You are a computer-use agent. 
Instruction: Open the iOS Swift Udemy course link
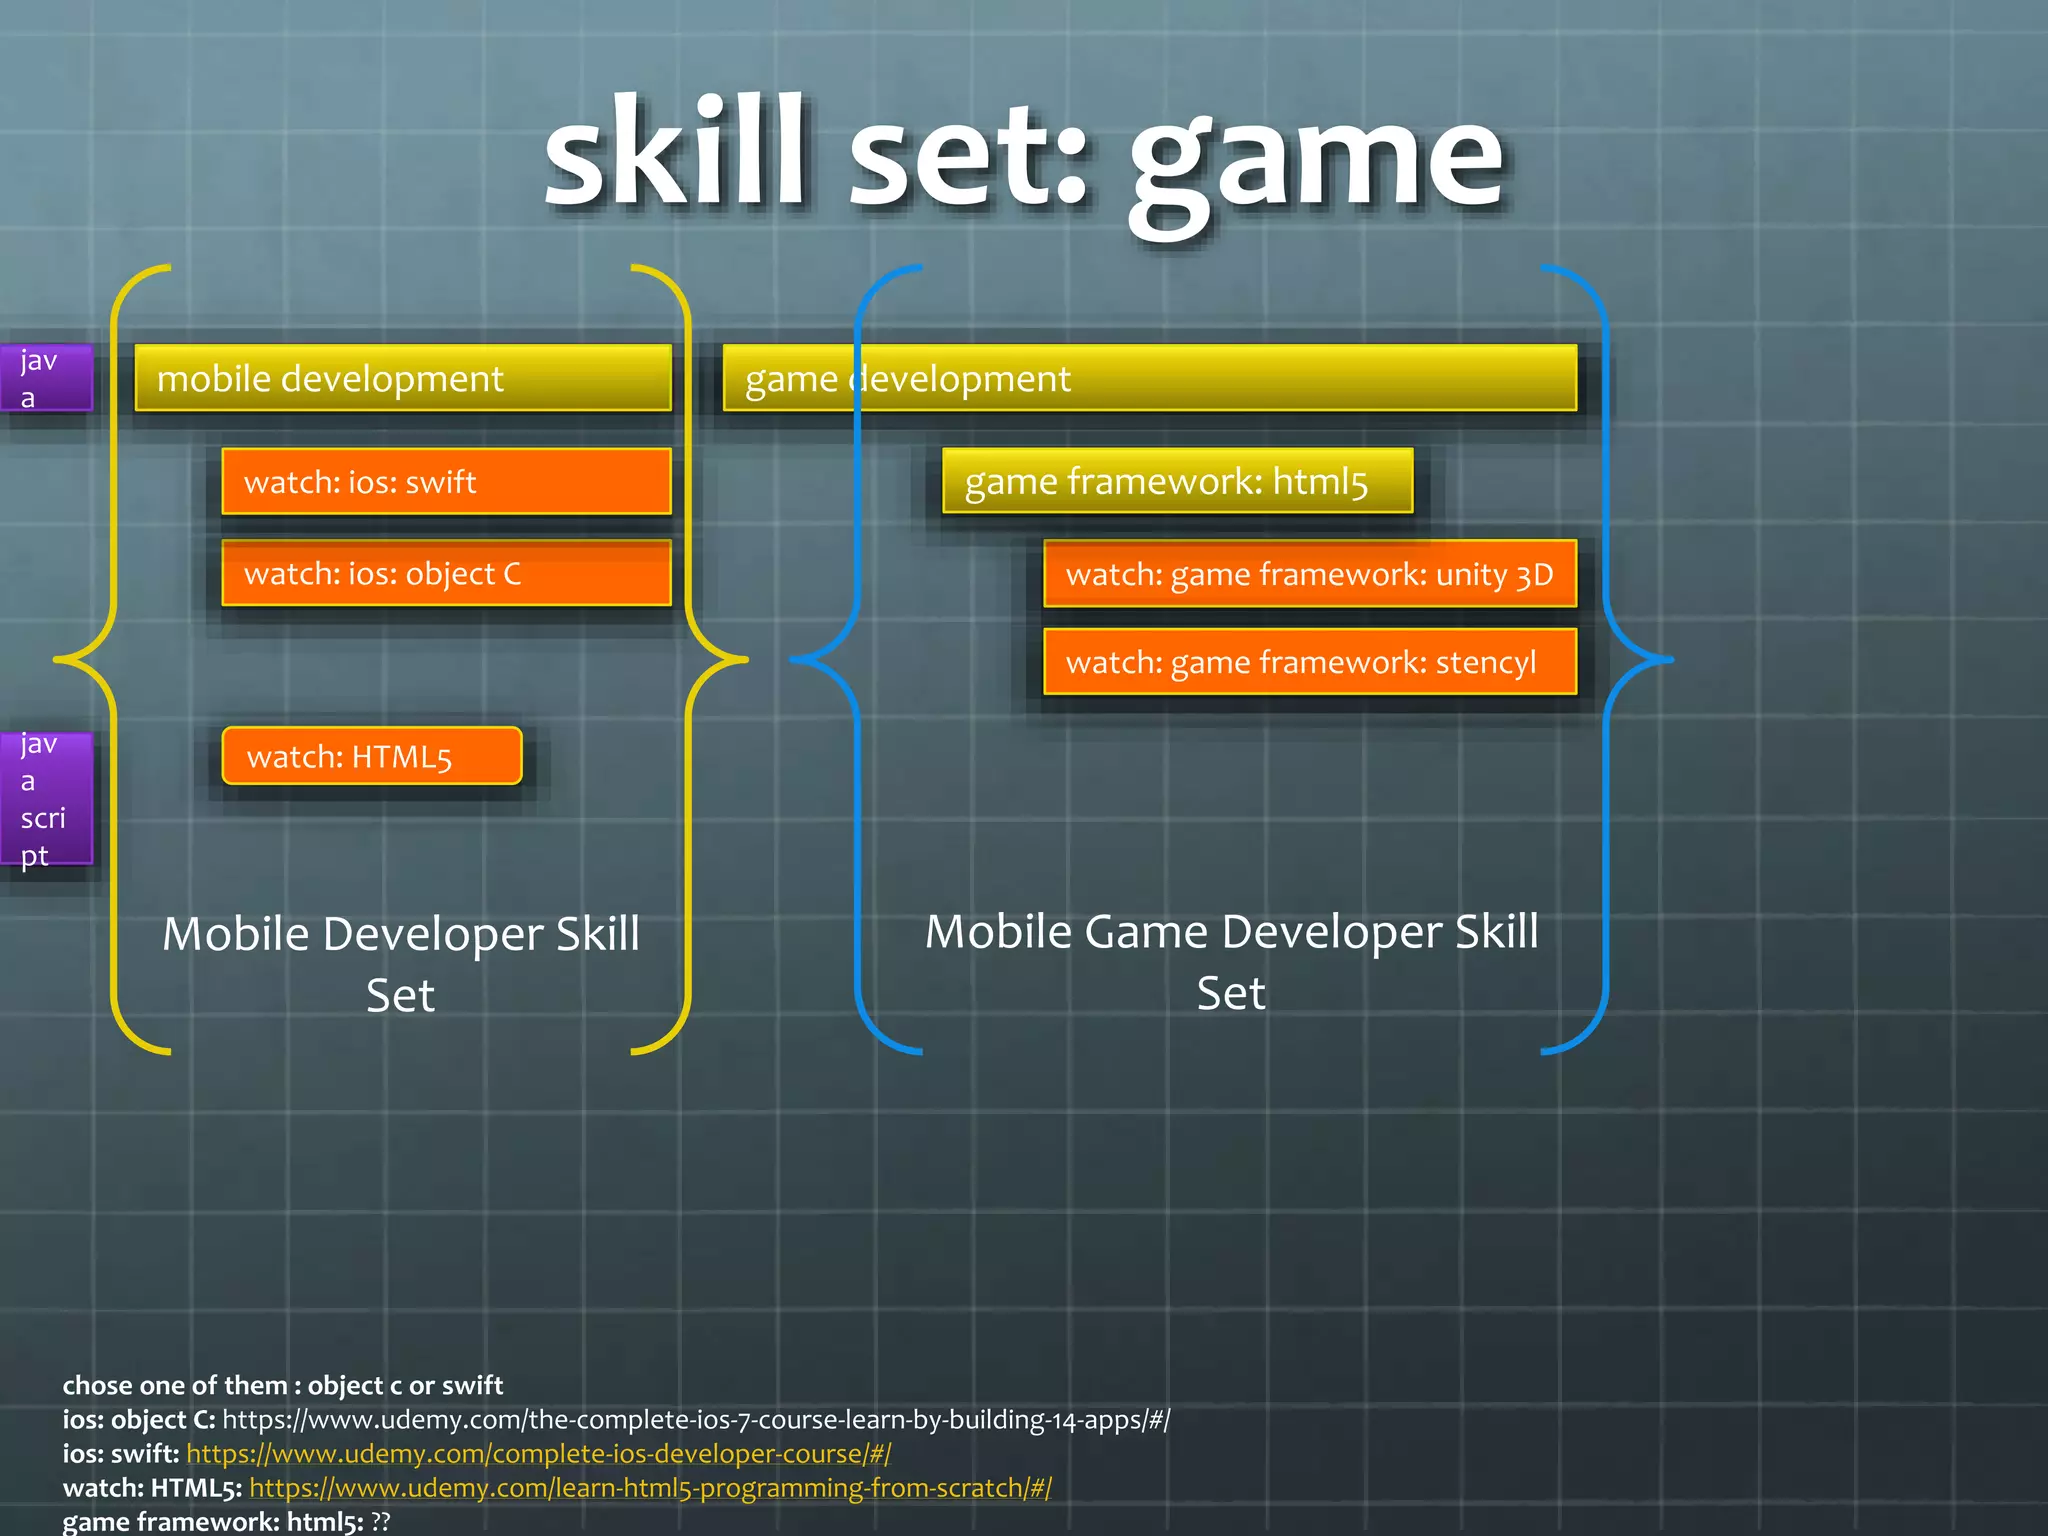tap(538, 1453)
